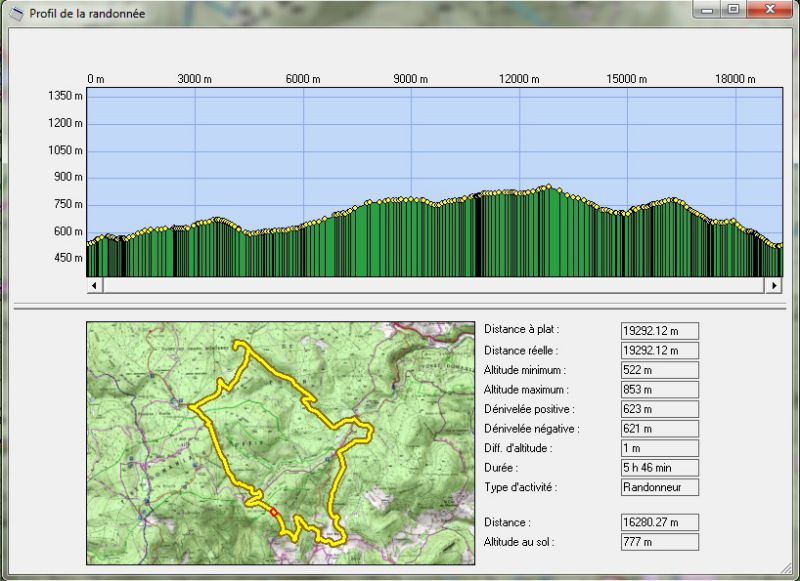Click the "Dénivelée positive :" label
Viewport: 800px width, 581px height.
(529, 409)
